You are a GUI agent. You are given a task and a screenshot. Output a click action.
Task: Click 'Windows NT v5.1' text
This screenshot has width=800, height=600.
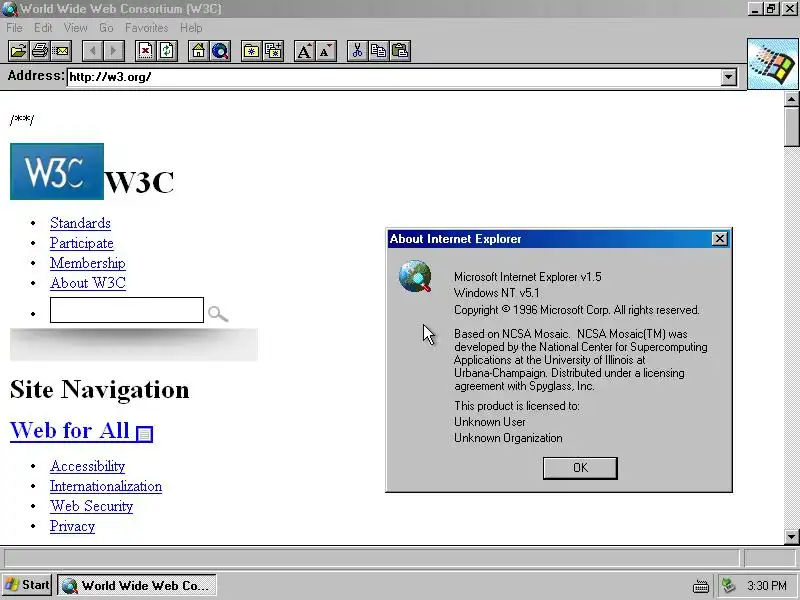tap(496, 293)
